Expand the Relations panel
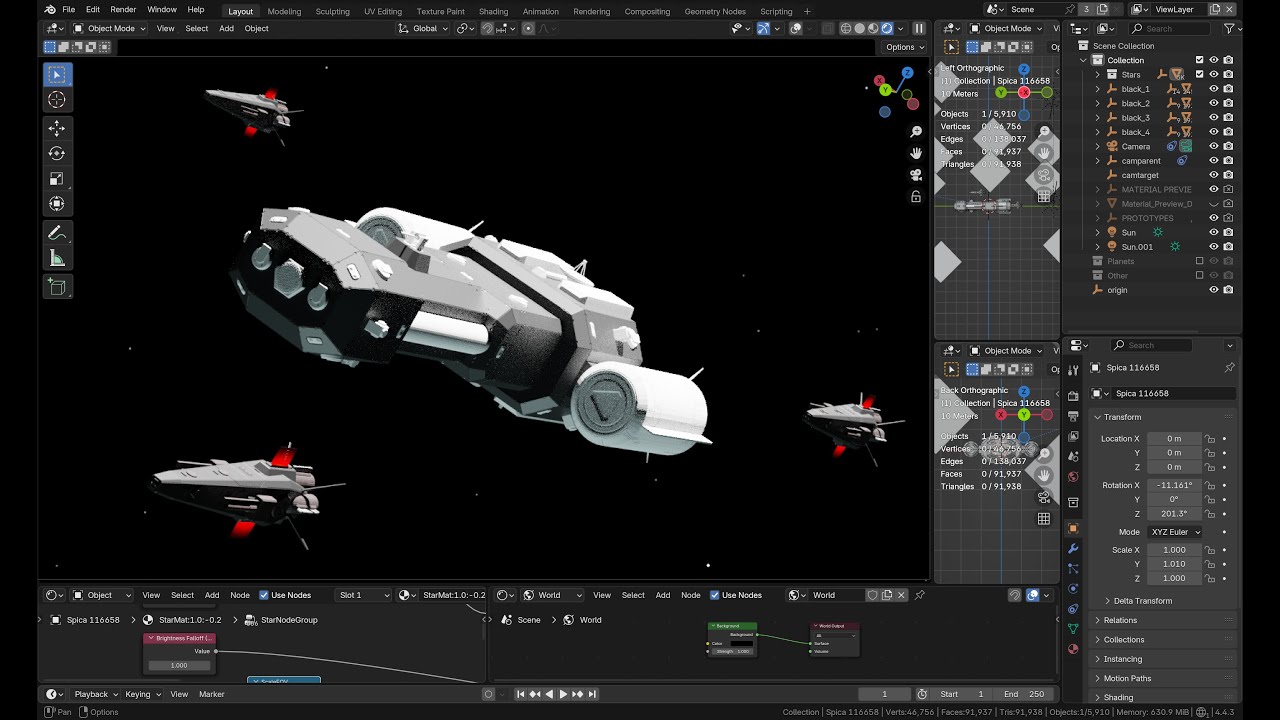This screenshot has height=720, width=1280. click(1119, 620)
